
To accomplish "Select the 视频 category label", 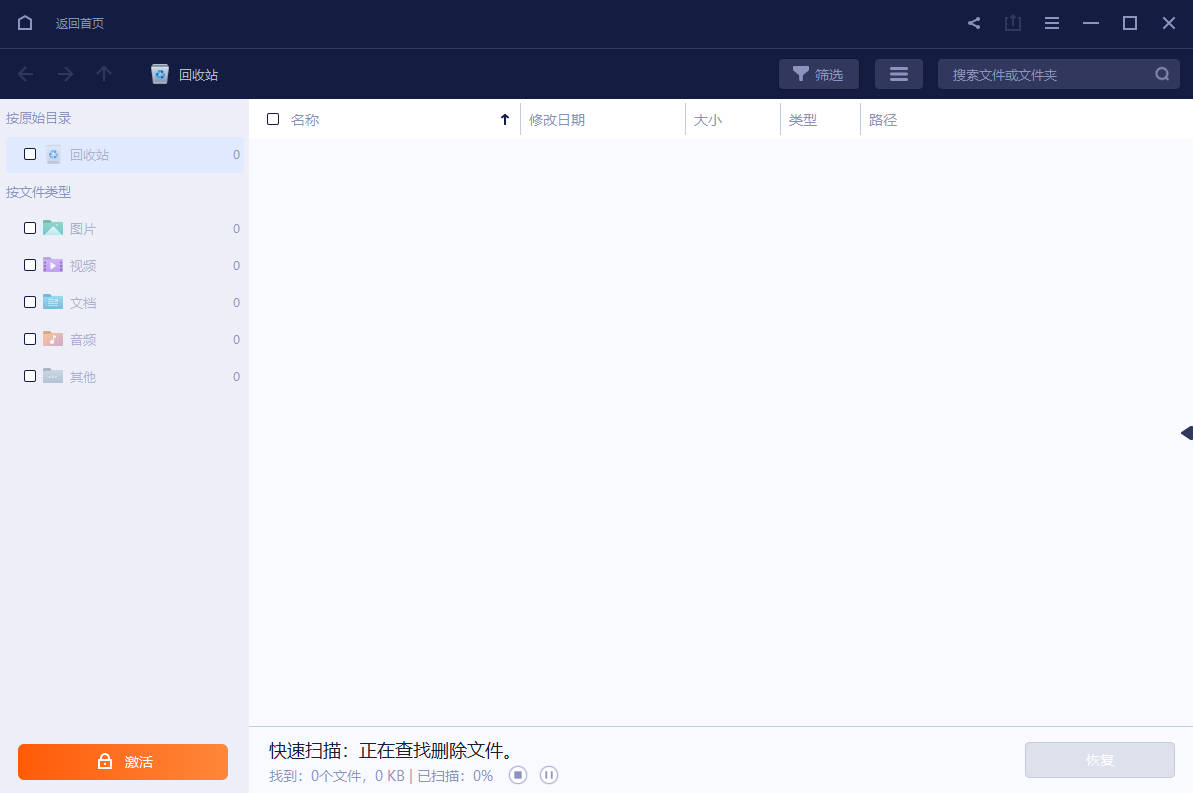I will (83, 266).
